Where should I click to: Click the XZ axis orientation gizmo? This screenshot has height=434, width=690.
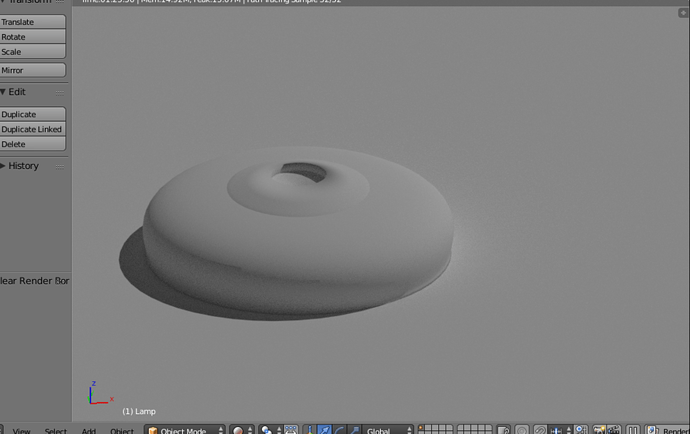tap(101, 394)
